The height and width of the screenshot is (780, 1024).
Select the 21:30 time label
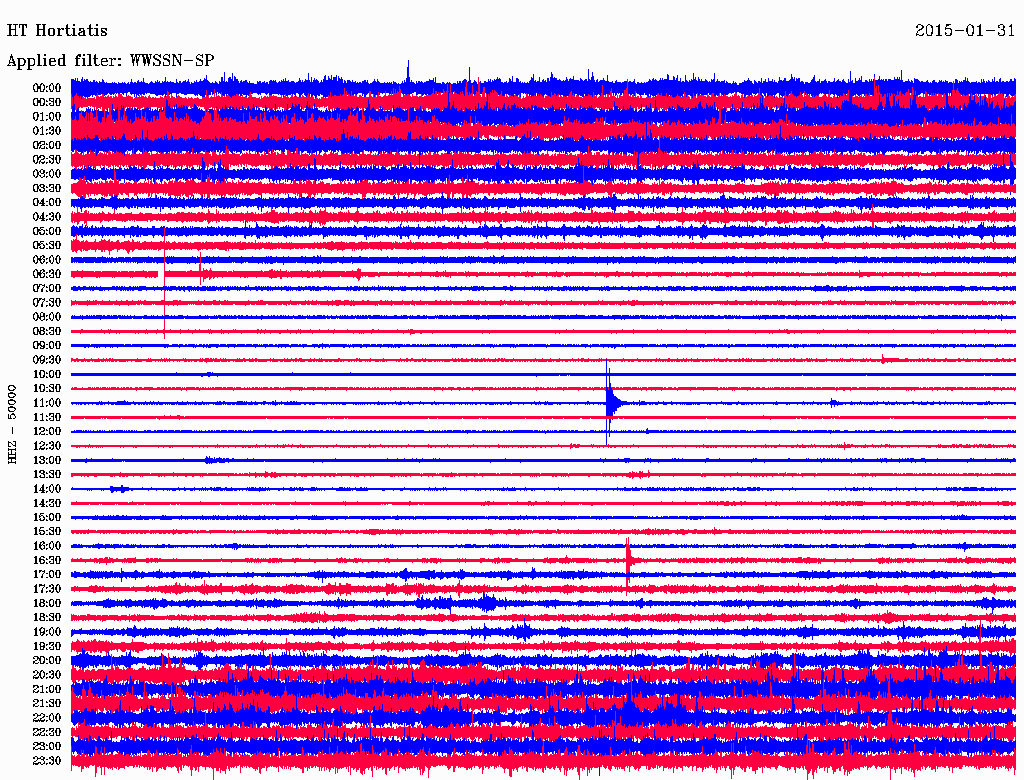click(x=47, y=704)
